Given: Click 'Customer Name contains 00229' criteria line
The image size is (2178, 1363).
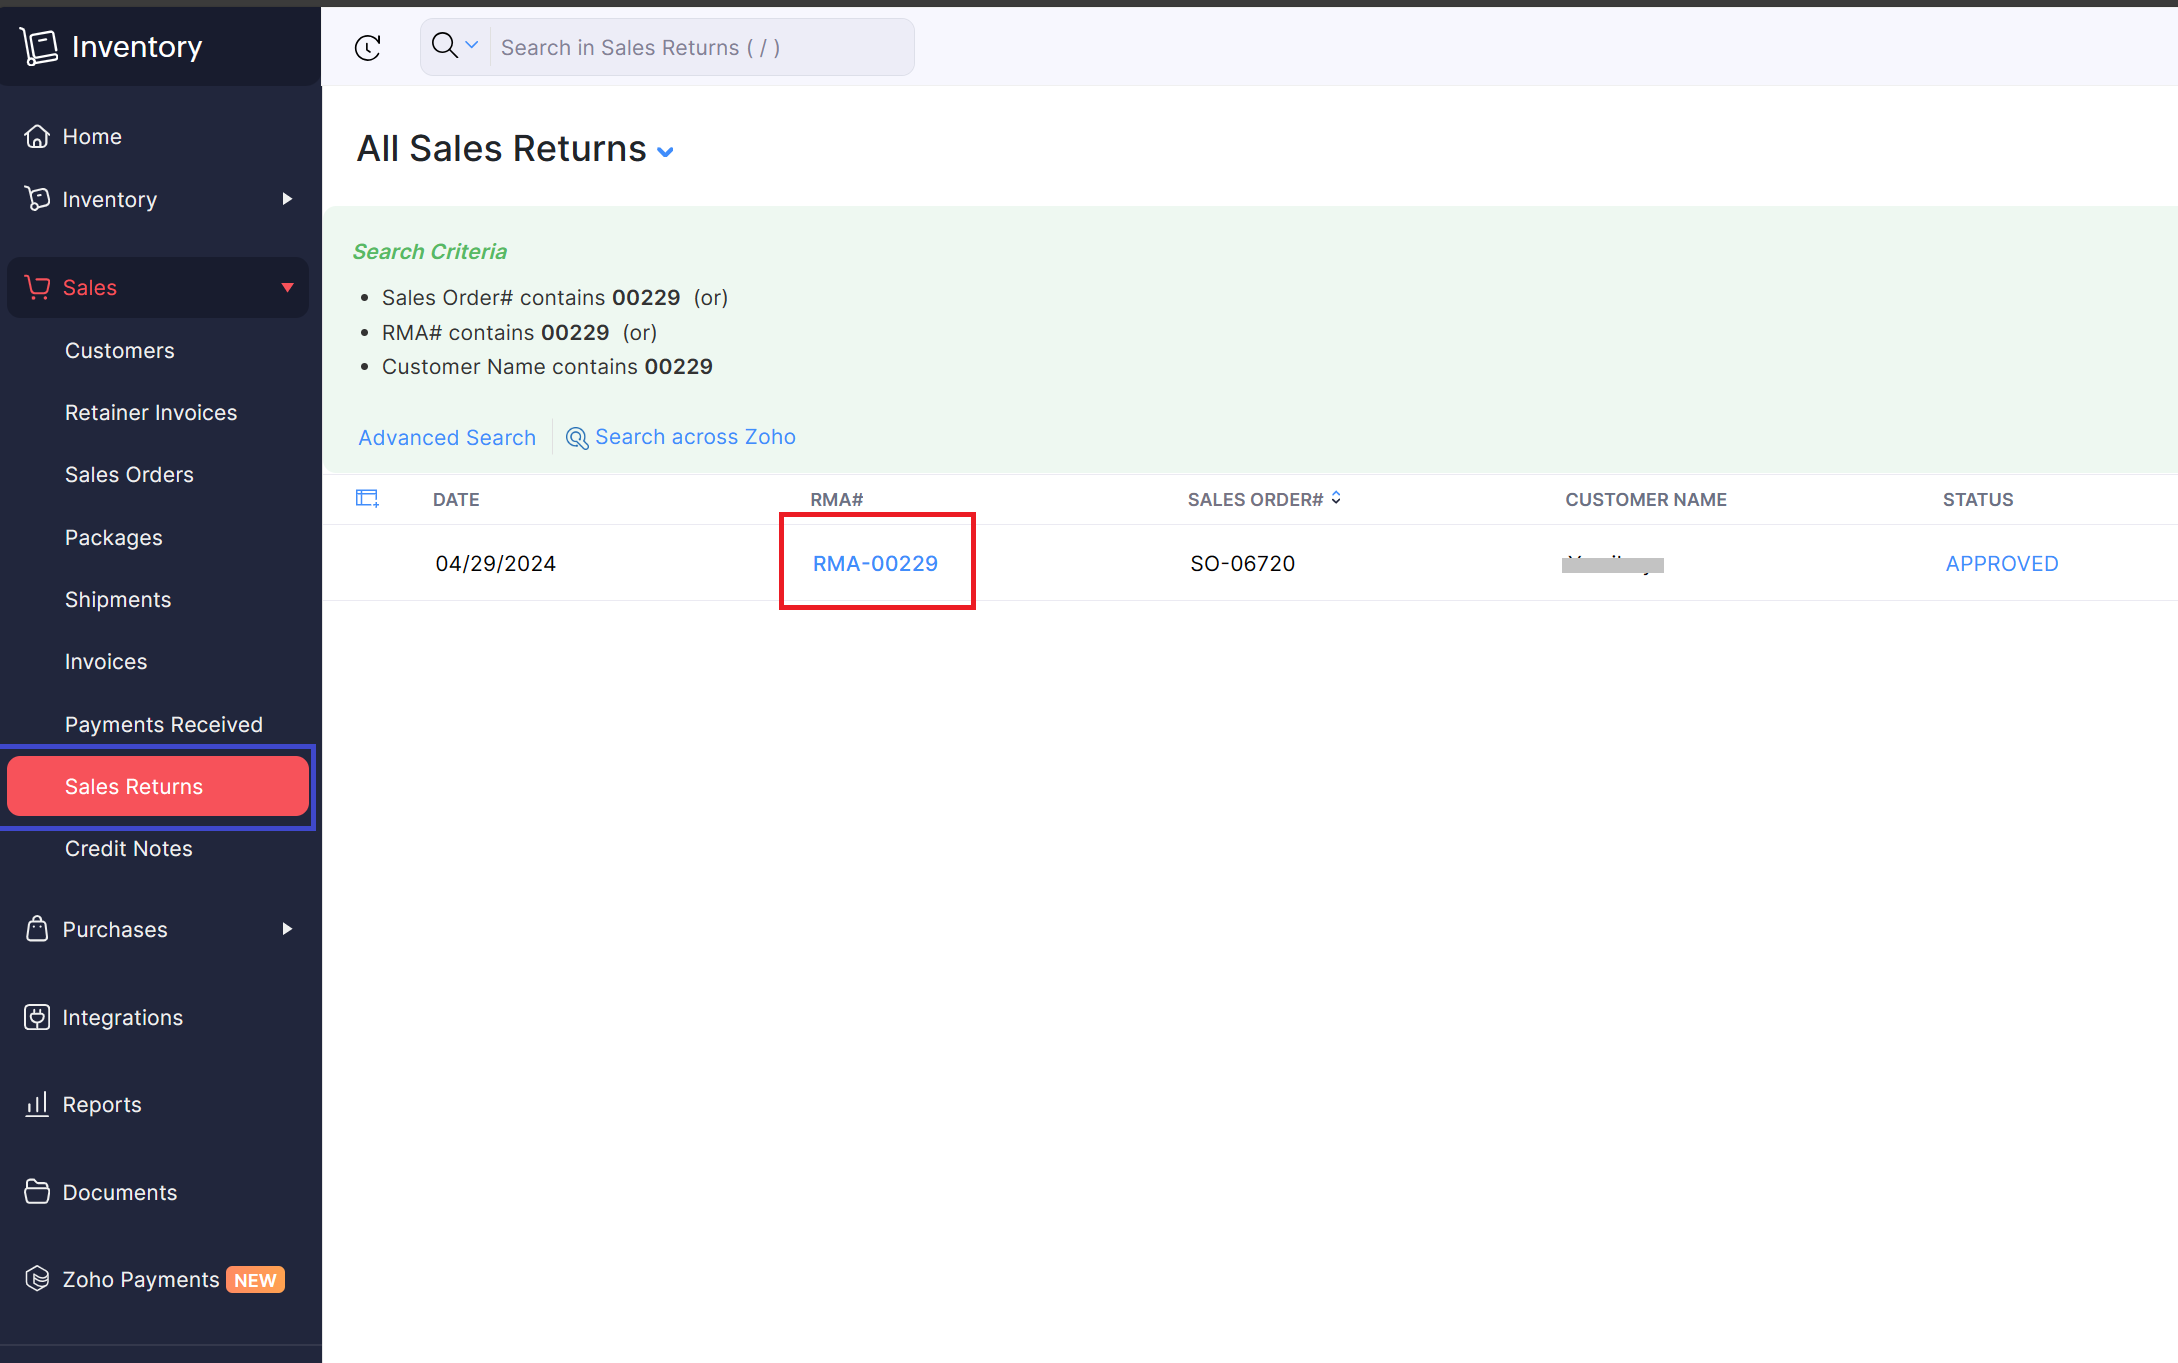Looking at the screenshot, I should pos(547,367).
